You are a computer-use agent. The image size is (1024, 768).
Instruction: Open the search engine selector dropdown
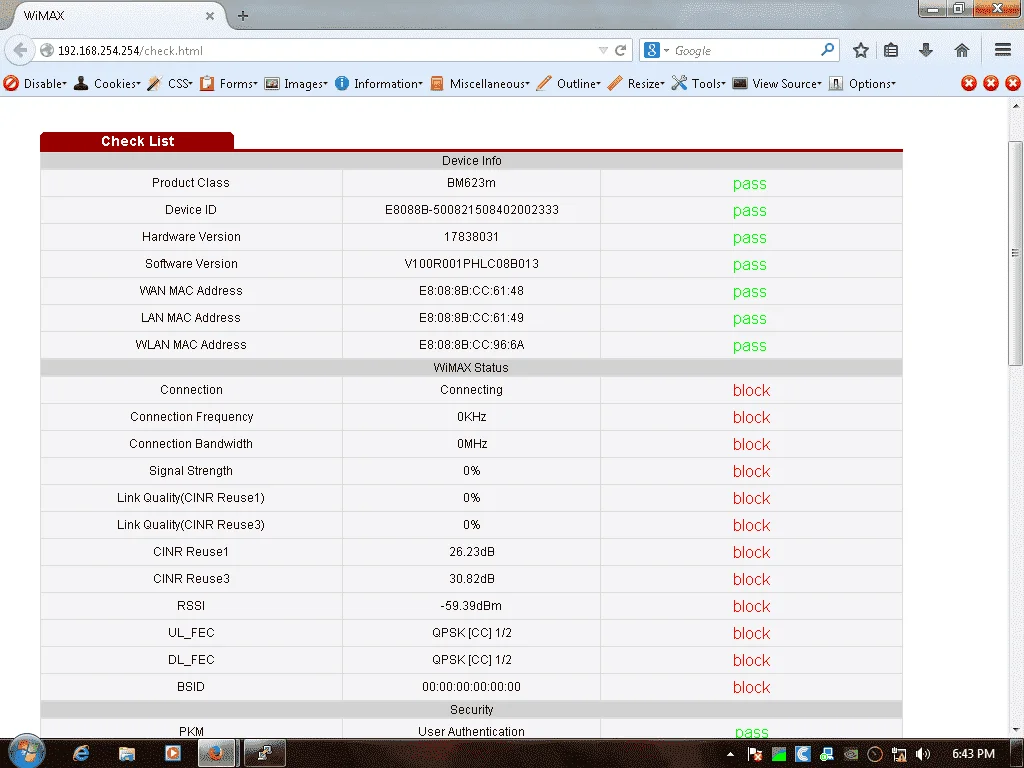point(656,50)
